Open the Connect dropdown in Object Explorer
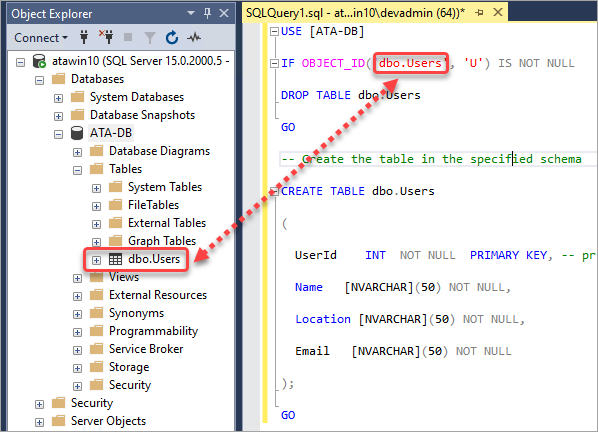598x432 pixels. coord(41,38)
